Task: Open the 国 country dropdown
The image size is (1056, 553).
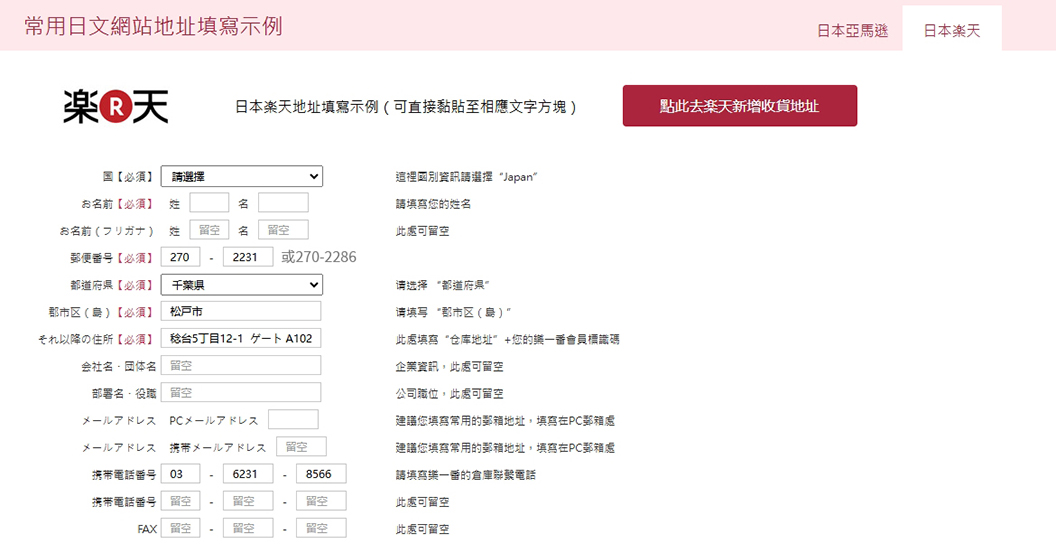Action: (x=241, y=177)
